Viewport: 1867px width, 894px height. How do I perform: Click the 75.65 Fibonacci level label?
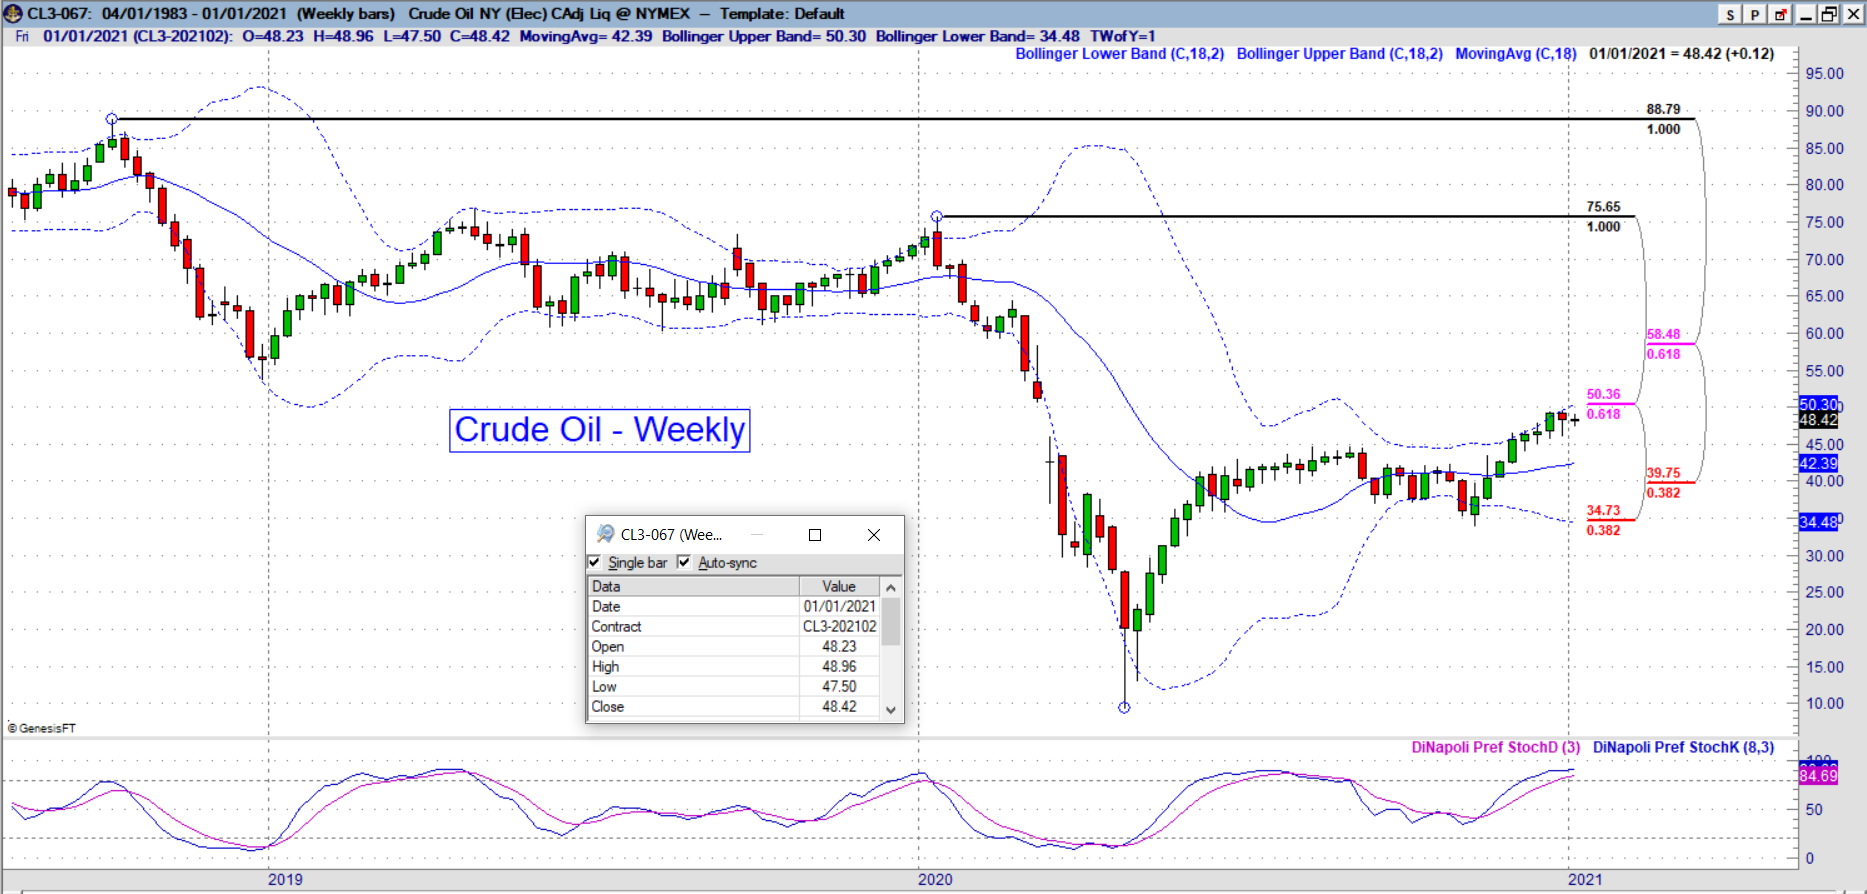(x=1603, y=207)
